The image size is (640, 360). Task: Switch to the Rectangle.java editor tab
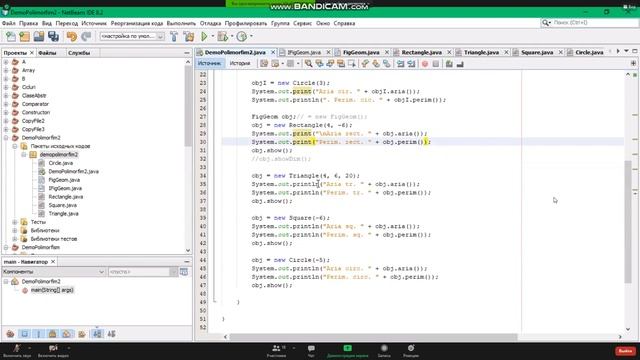[x=422, y=52]
